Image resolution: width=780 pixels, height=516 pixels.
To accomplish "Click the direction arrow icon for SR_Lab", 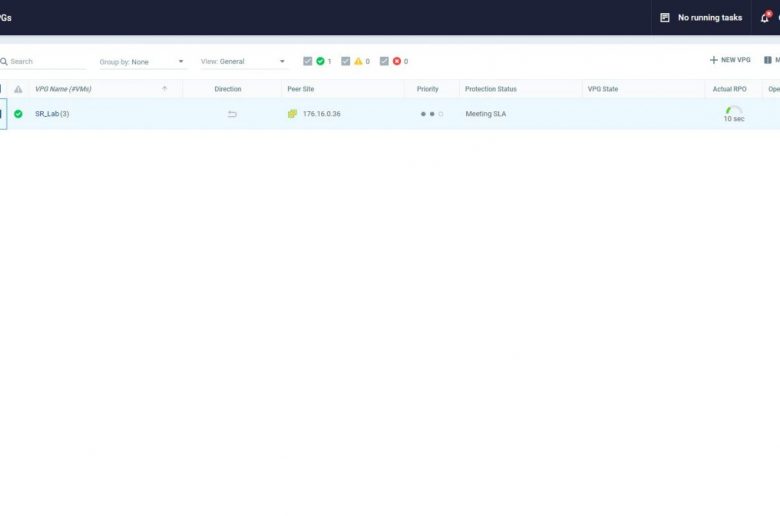I will click(232, 114).
